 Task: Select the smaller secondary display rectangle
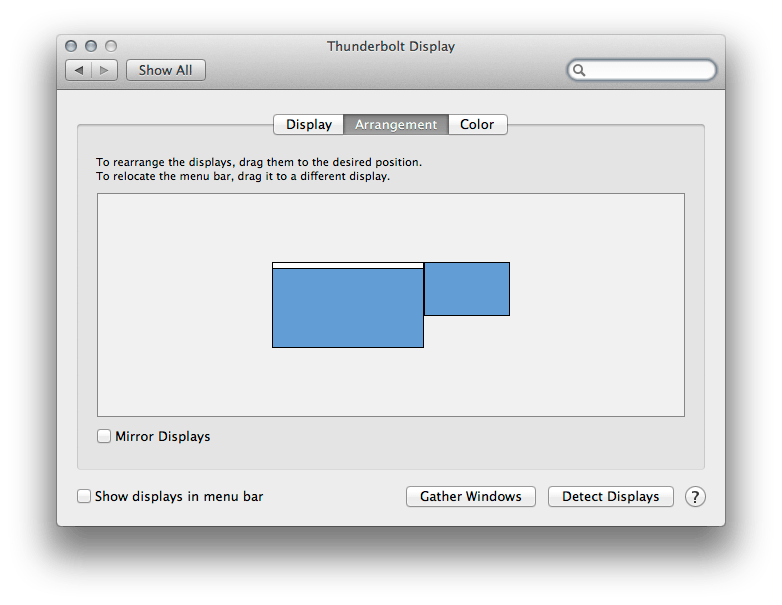coord(467,289)
